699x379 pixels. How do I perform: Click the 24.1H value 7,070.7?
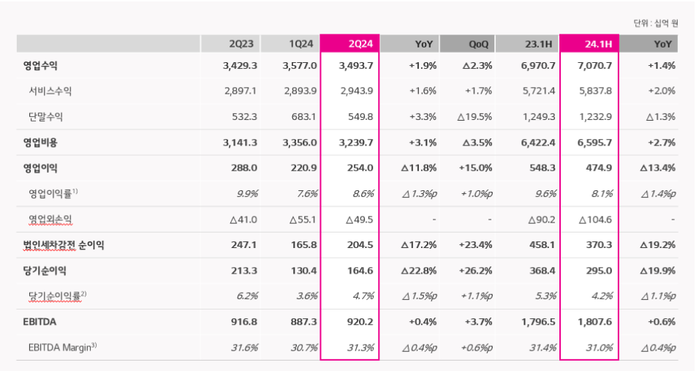click(595, 66)
